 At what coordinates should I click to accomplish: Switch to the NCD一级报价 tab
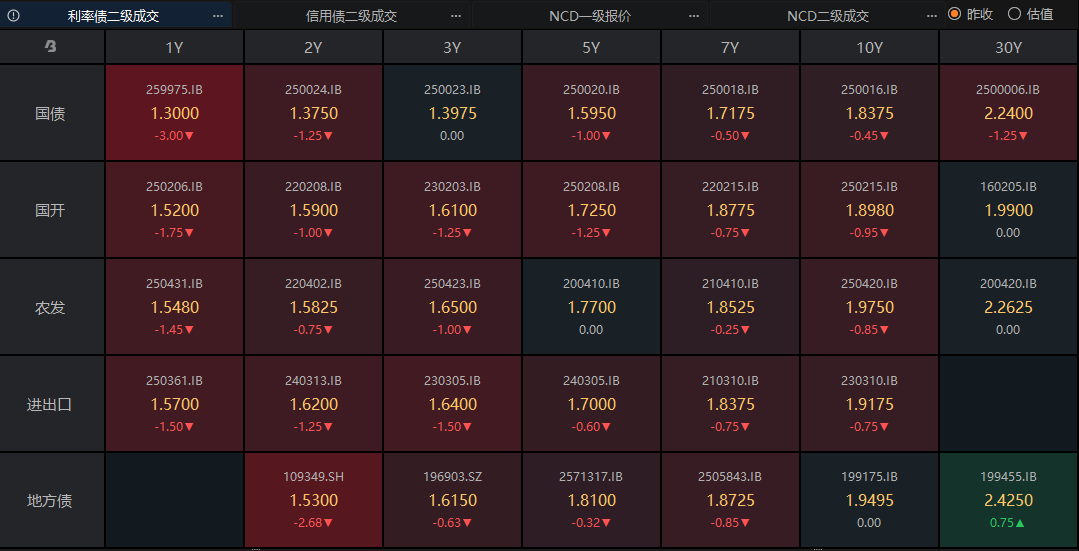pyautogui.click(x=590, y=15)
